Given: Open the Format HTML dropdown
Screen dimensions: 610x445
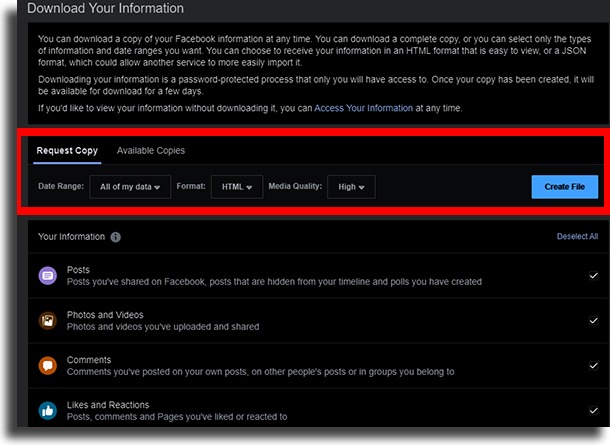Looking at the screenshot, I should 237,187.
